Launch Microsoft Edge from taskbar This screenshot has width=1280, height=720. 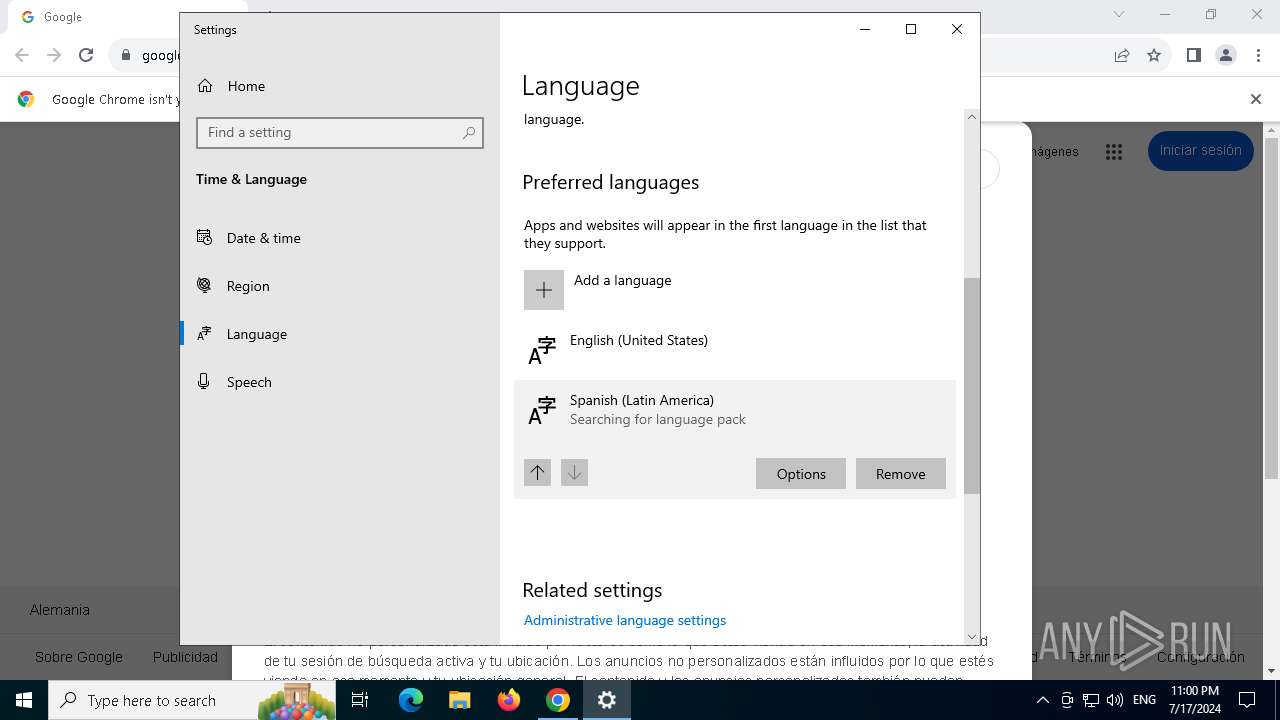point(411,700)
